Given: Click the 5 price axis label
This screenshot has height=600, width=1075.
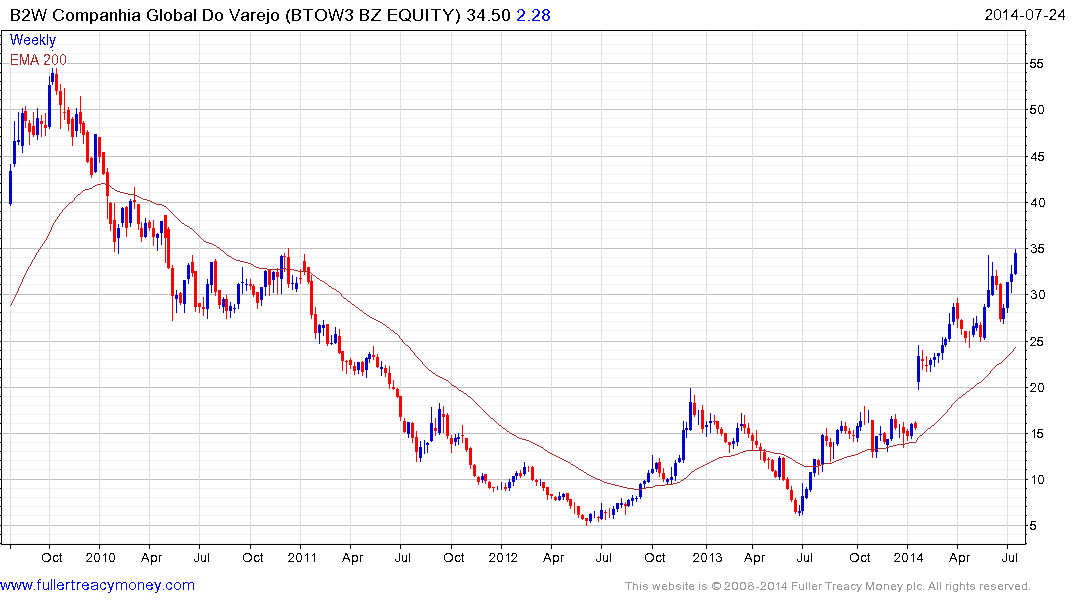Looking at the screenshot, I should click(1033, 526).
